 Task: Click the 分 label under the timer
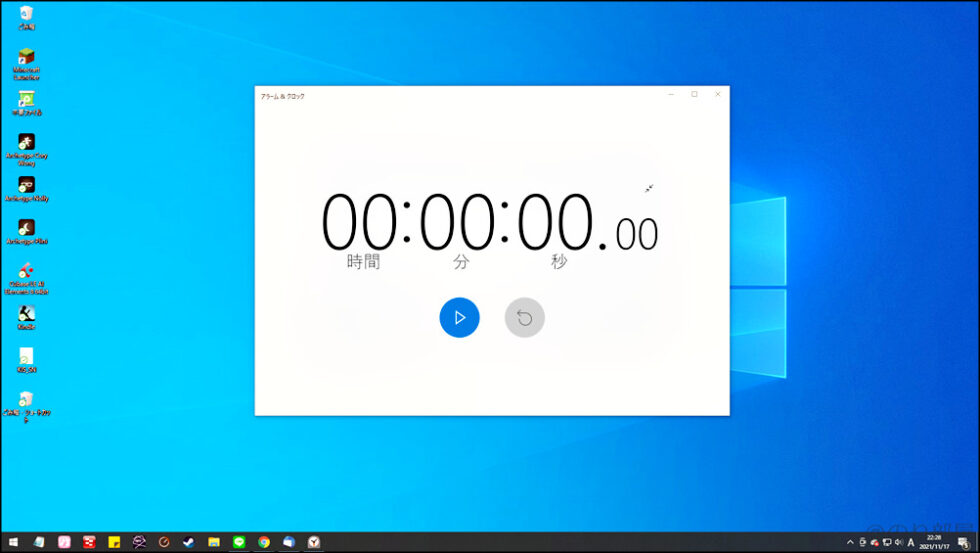point(461,261)
